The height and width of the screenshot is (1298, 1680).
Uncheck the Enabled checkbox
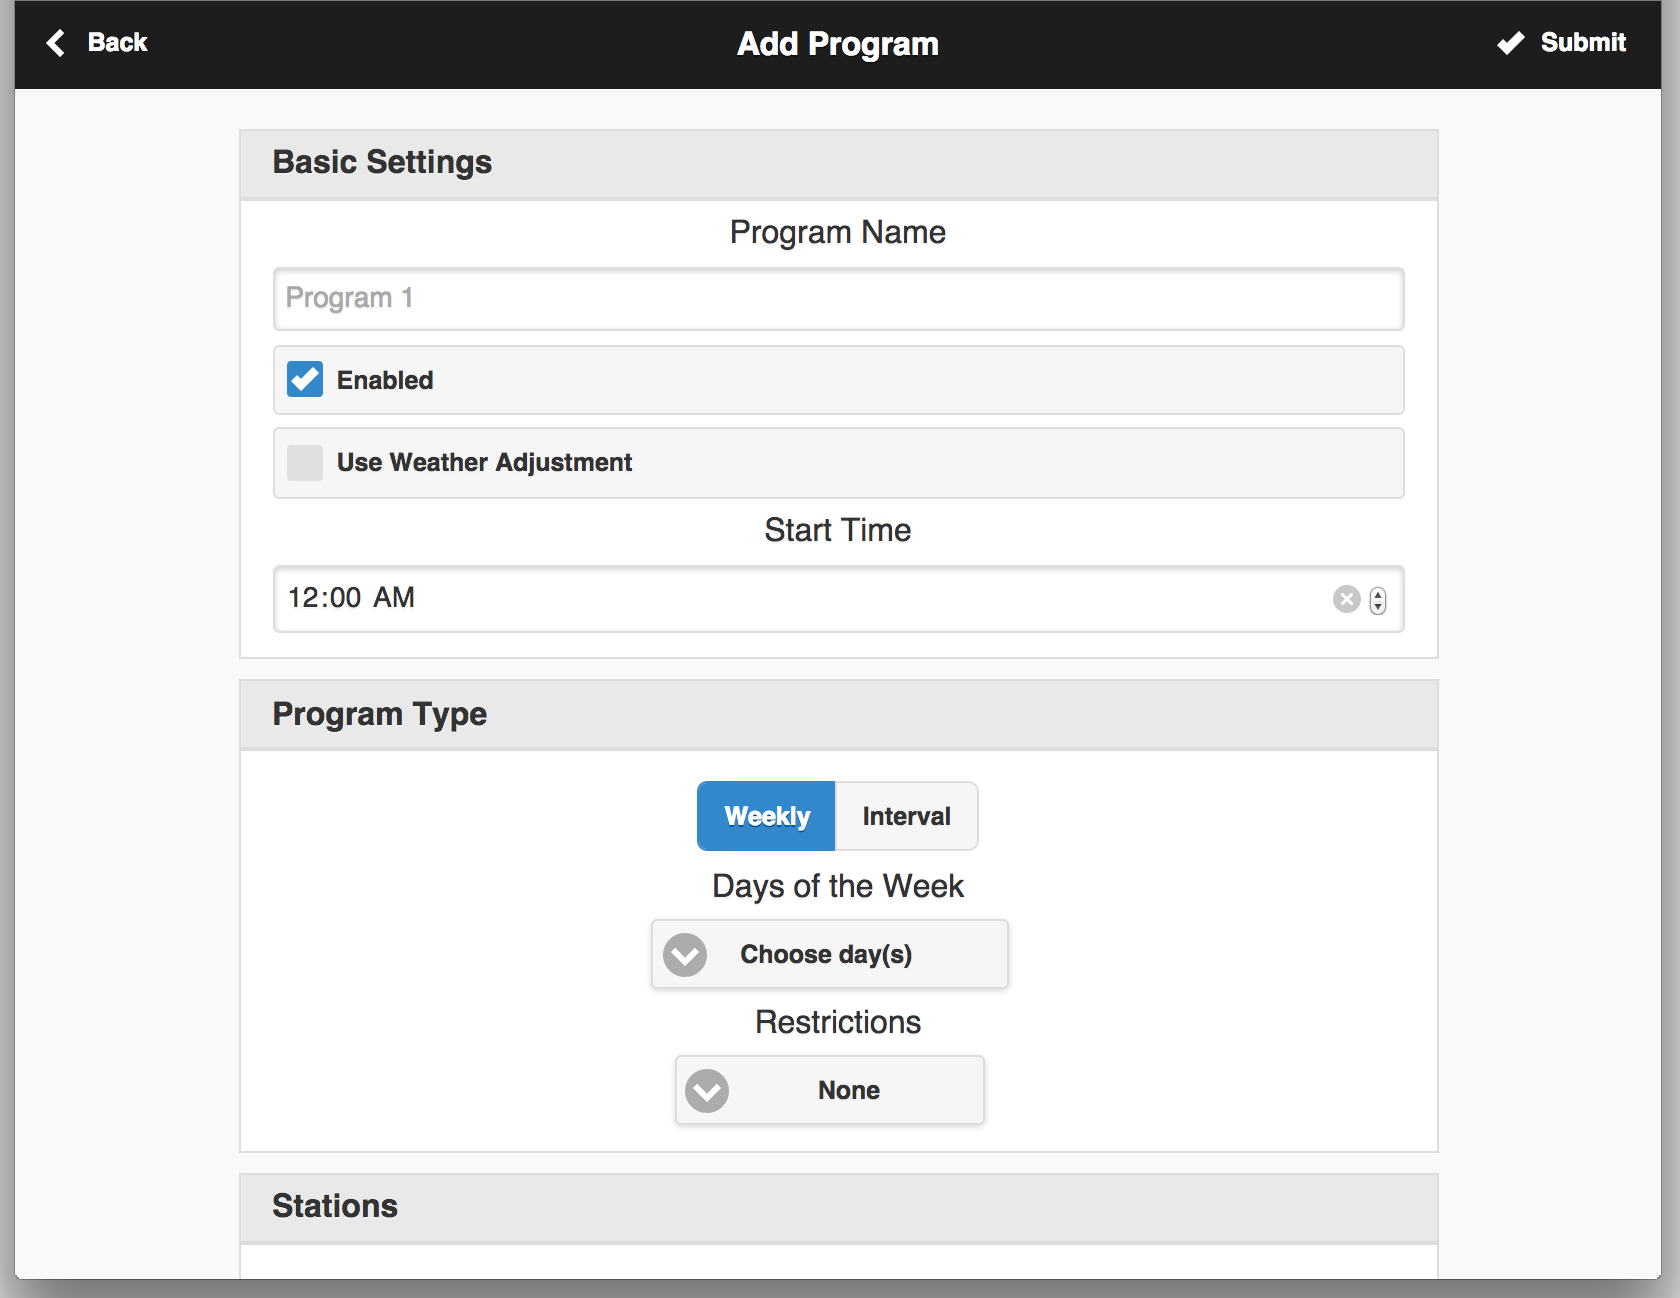point(305,380)
